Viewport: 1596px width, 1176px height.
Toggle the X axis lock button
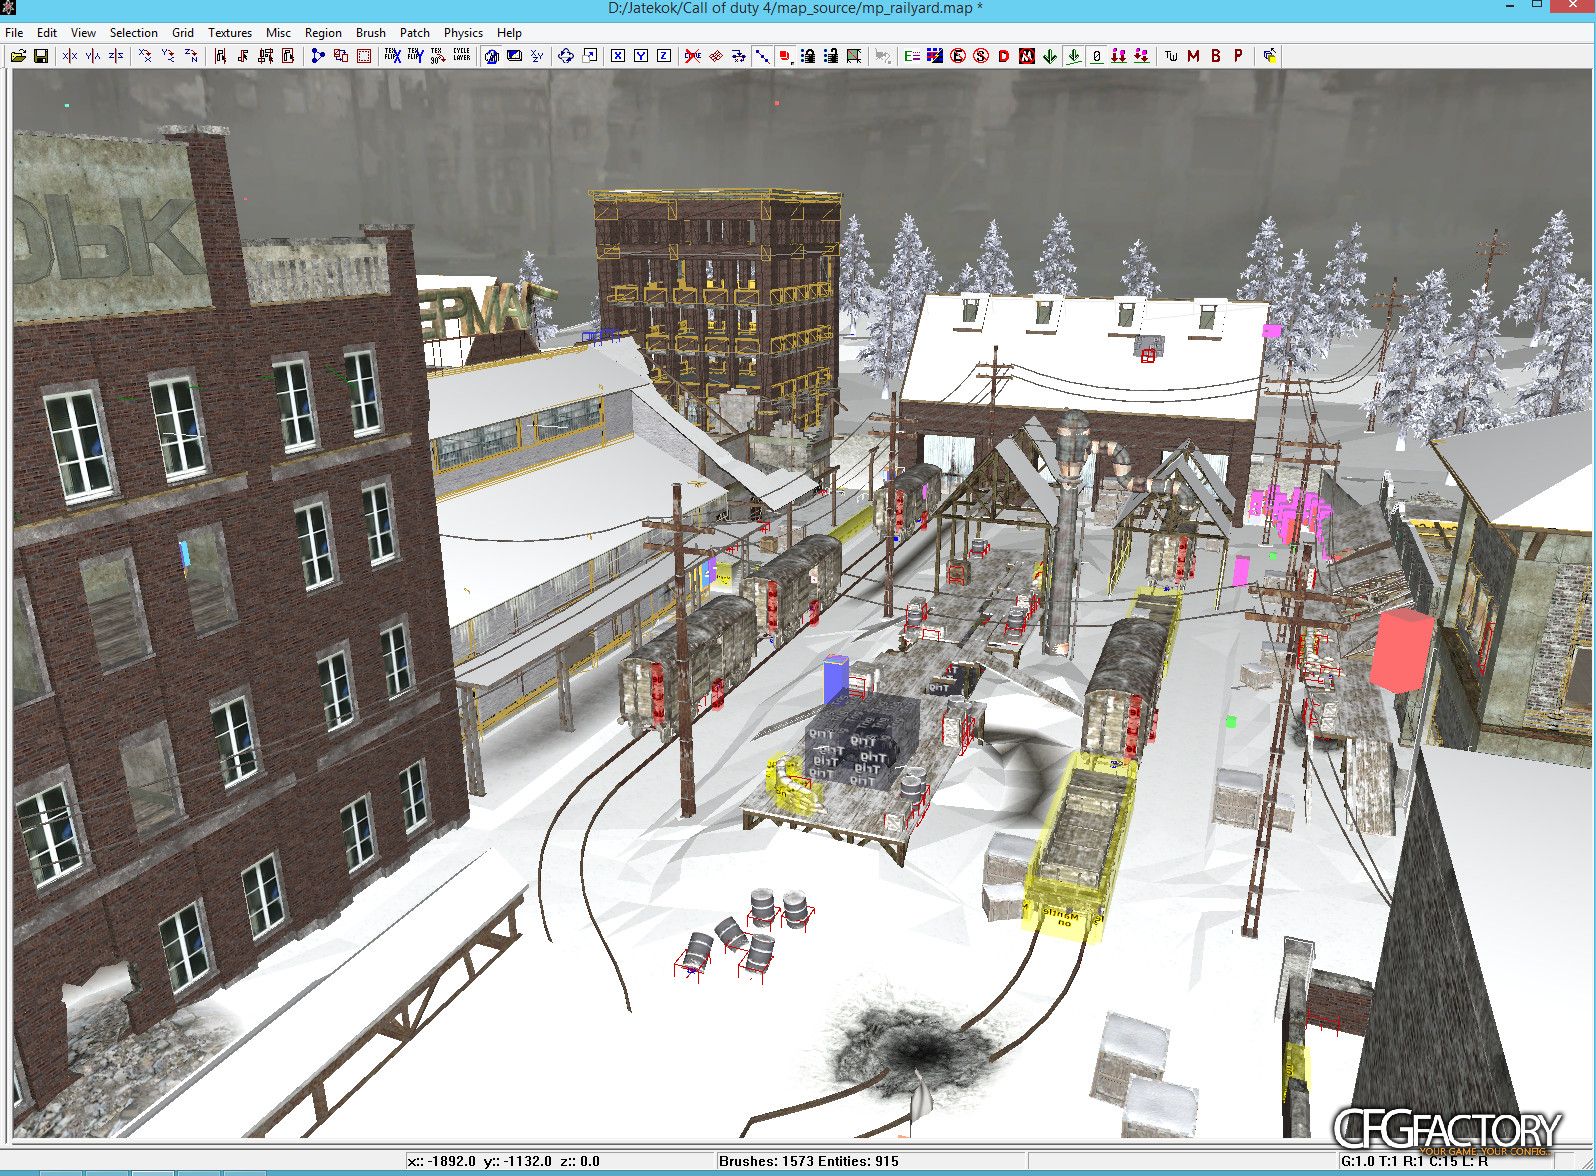point(618,56)
